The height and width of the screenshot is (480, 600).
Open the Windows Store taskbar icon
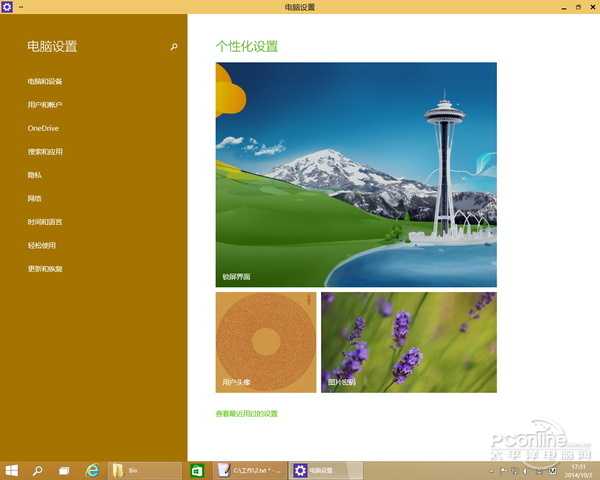[x=197, y=470]
